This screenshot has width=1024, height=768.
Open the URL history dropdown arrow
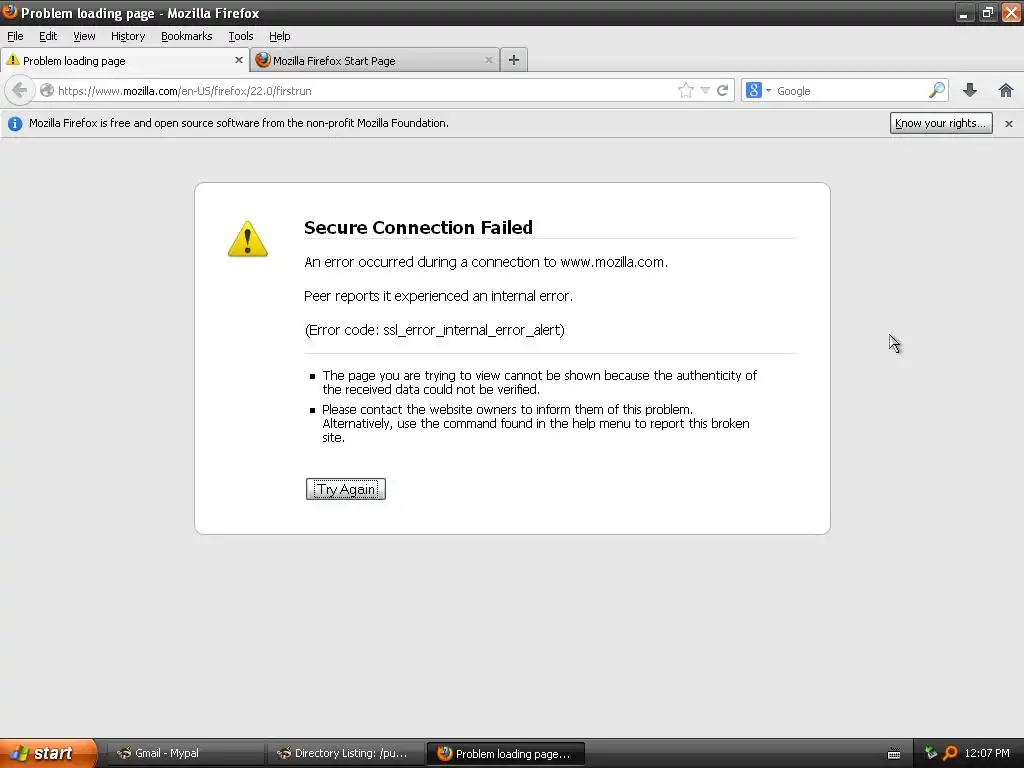[705, 90]
